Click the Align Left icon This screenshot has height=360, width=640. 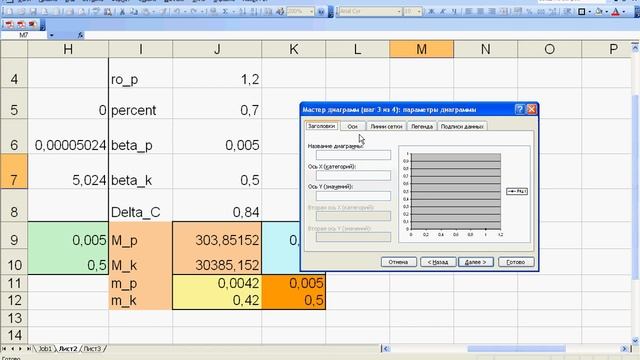point(469,12)
